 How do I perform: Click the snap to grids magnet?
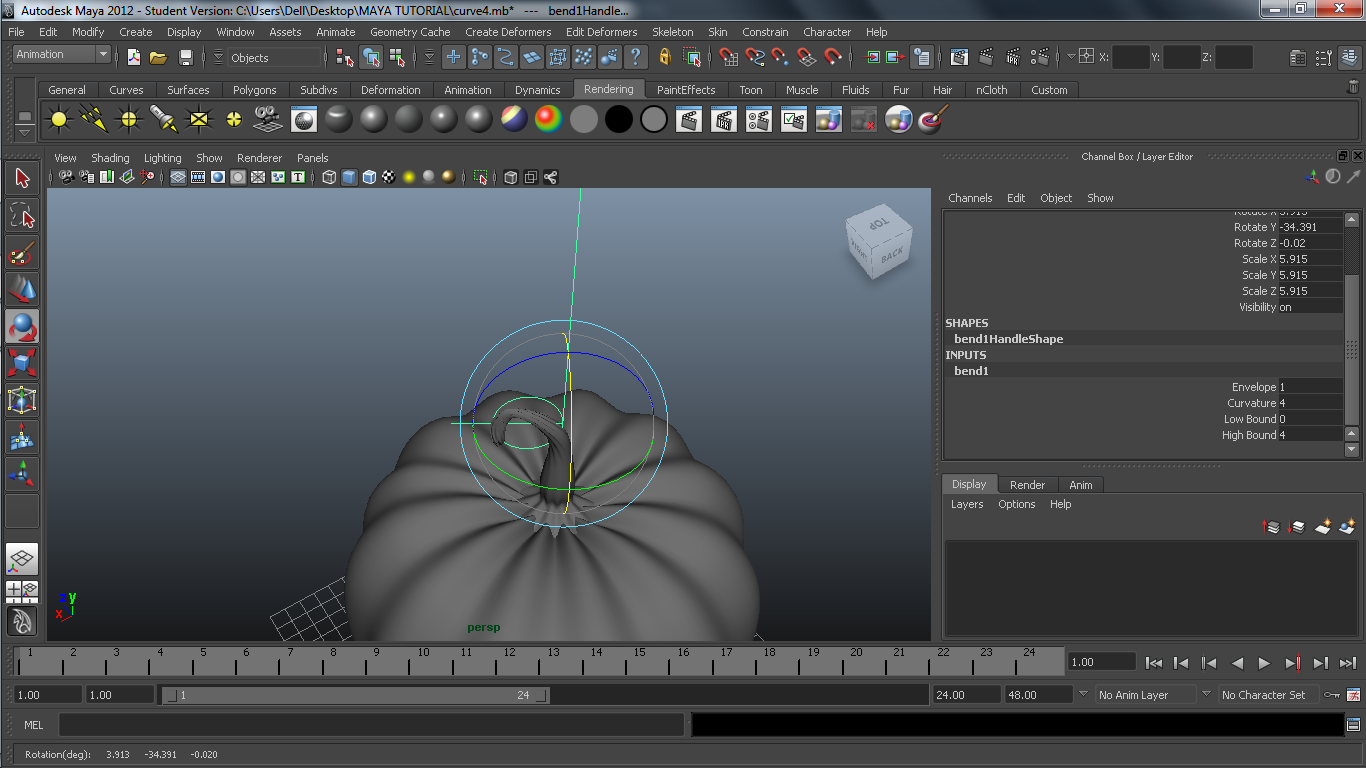(729, 57)
